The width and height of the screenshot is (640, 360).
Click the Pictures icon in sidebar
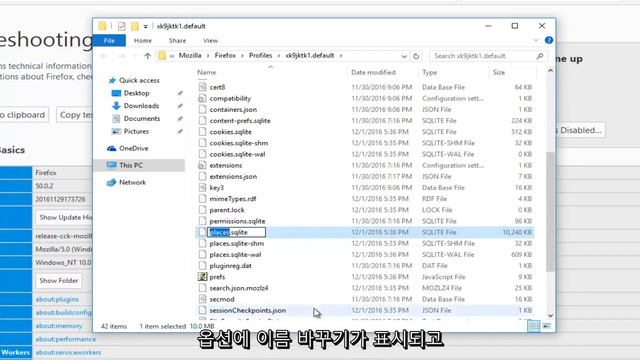click(116, 131)
